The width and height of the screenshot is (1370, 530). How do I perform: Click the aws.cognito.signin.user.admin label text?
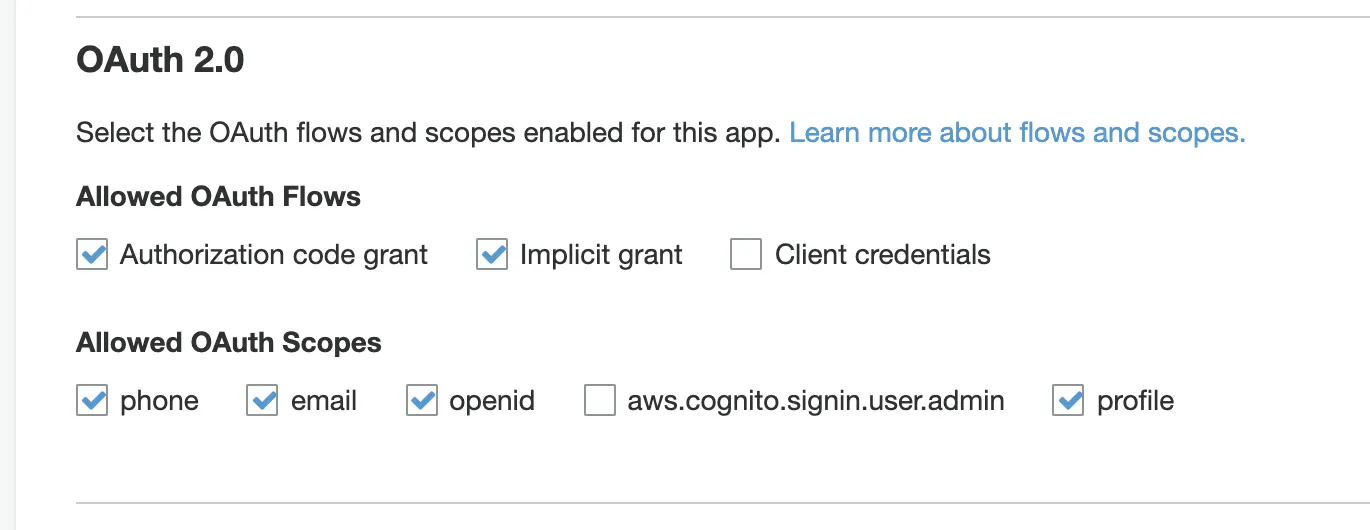[x=816, y=401]
